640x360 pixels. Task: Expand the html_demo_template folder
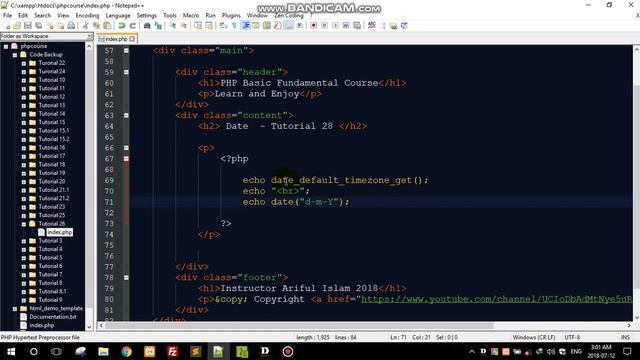(x=15, y=309)
